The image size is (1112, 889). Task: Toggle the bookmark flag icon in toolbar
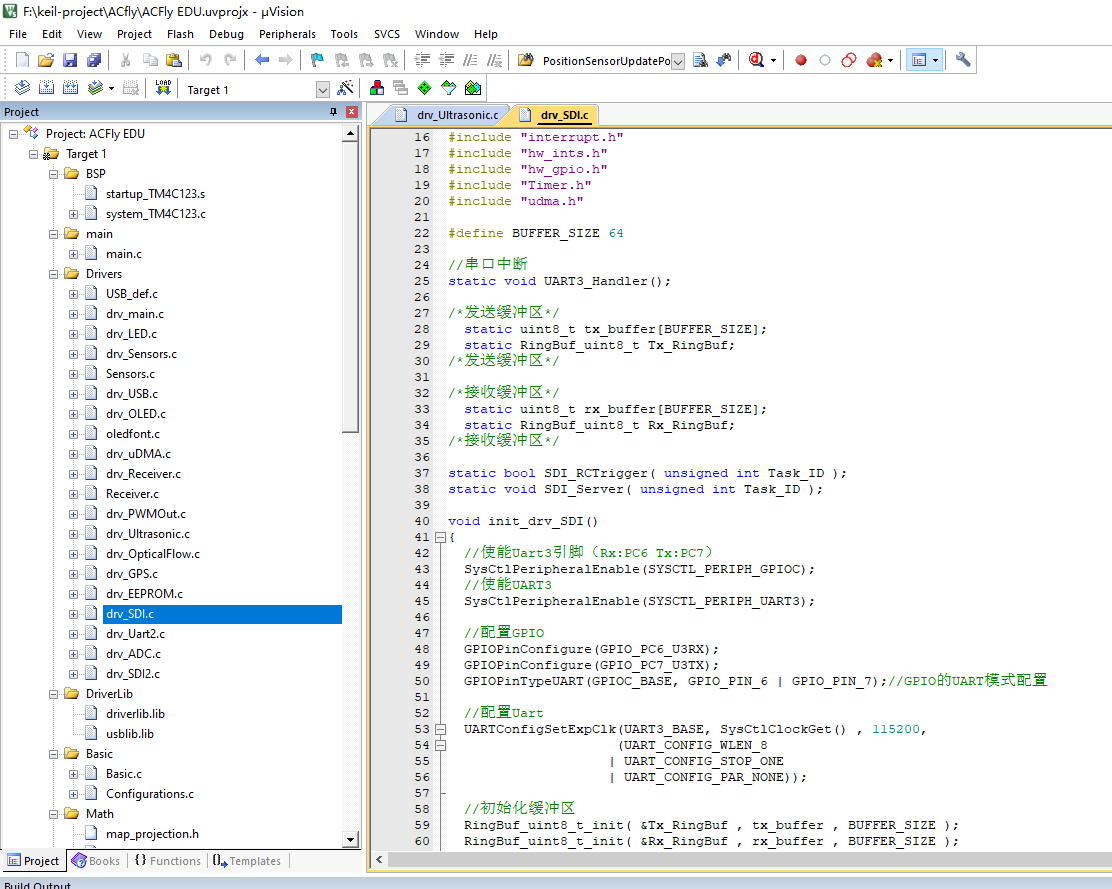(x=317, y=60)
